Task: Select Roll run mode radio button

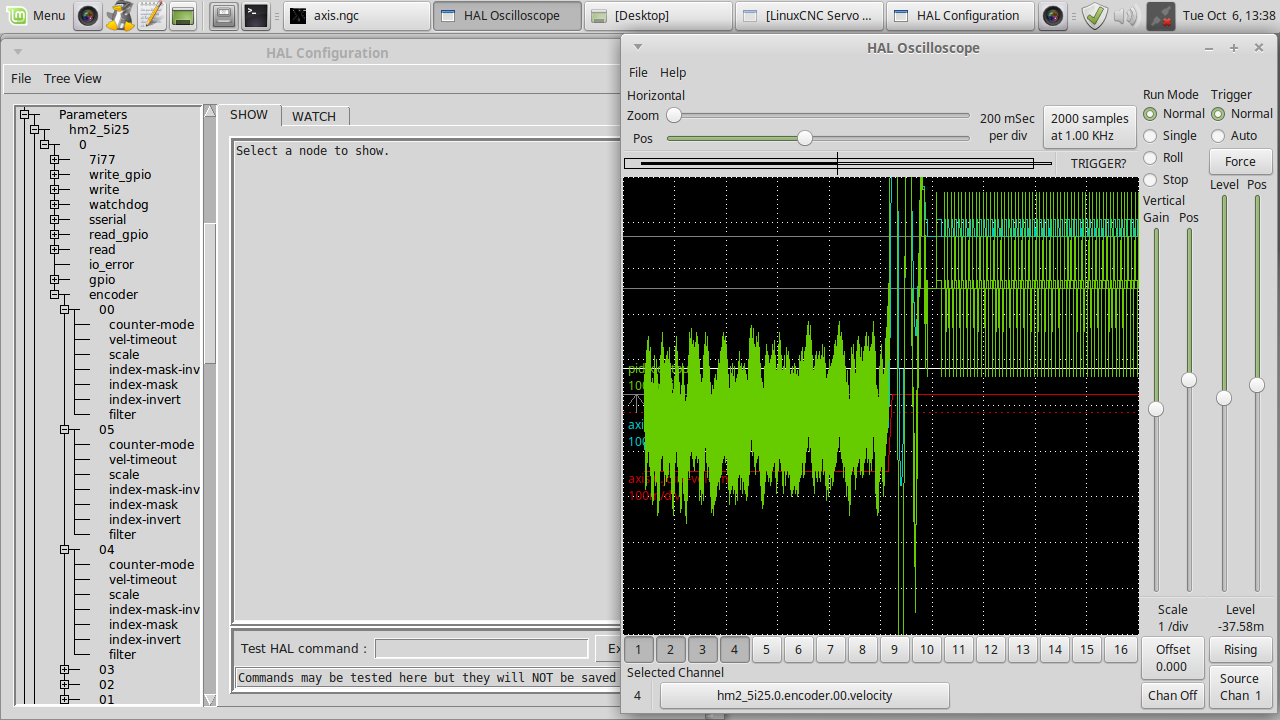Action: pos(1150,158)
